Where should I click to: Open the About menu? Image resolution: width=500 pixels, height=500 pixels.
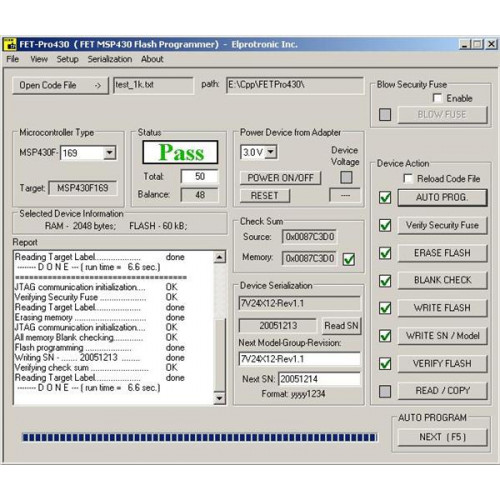tap(152, 59)
